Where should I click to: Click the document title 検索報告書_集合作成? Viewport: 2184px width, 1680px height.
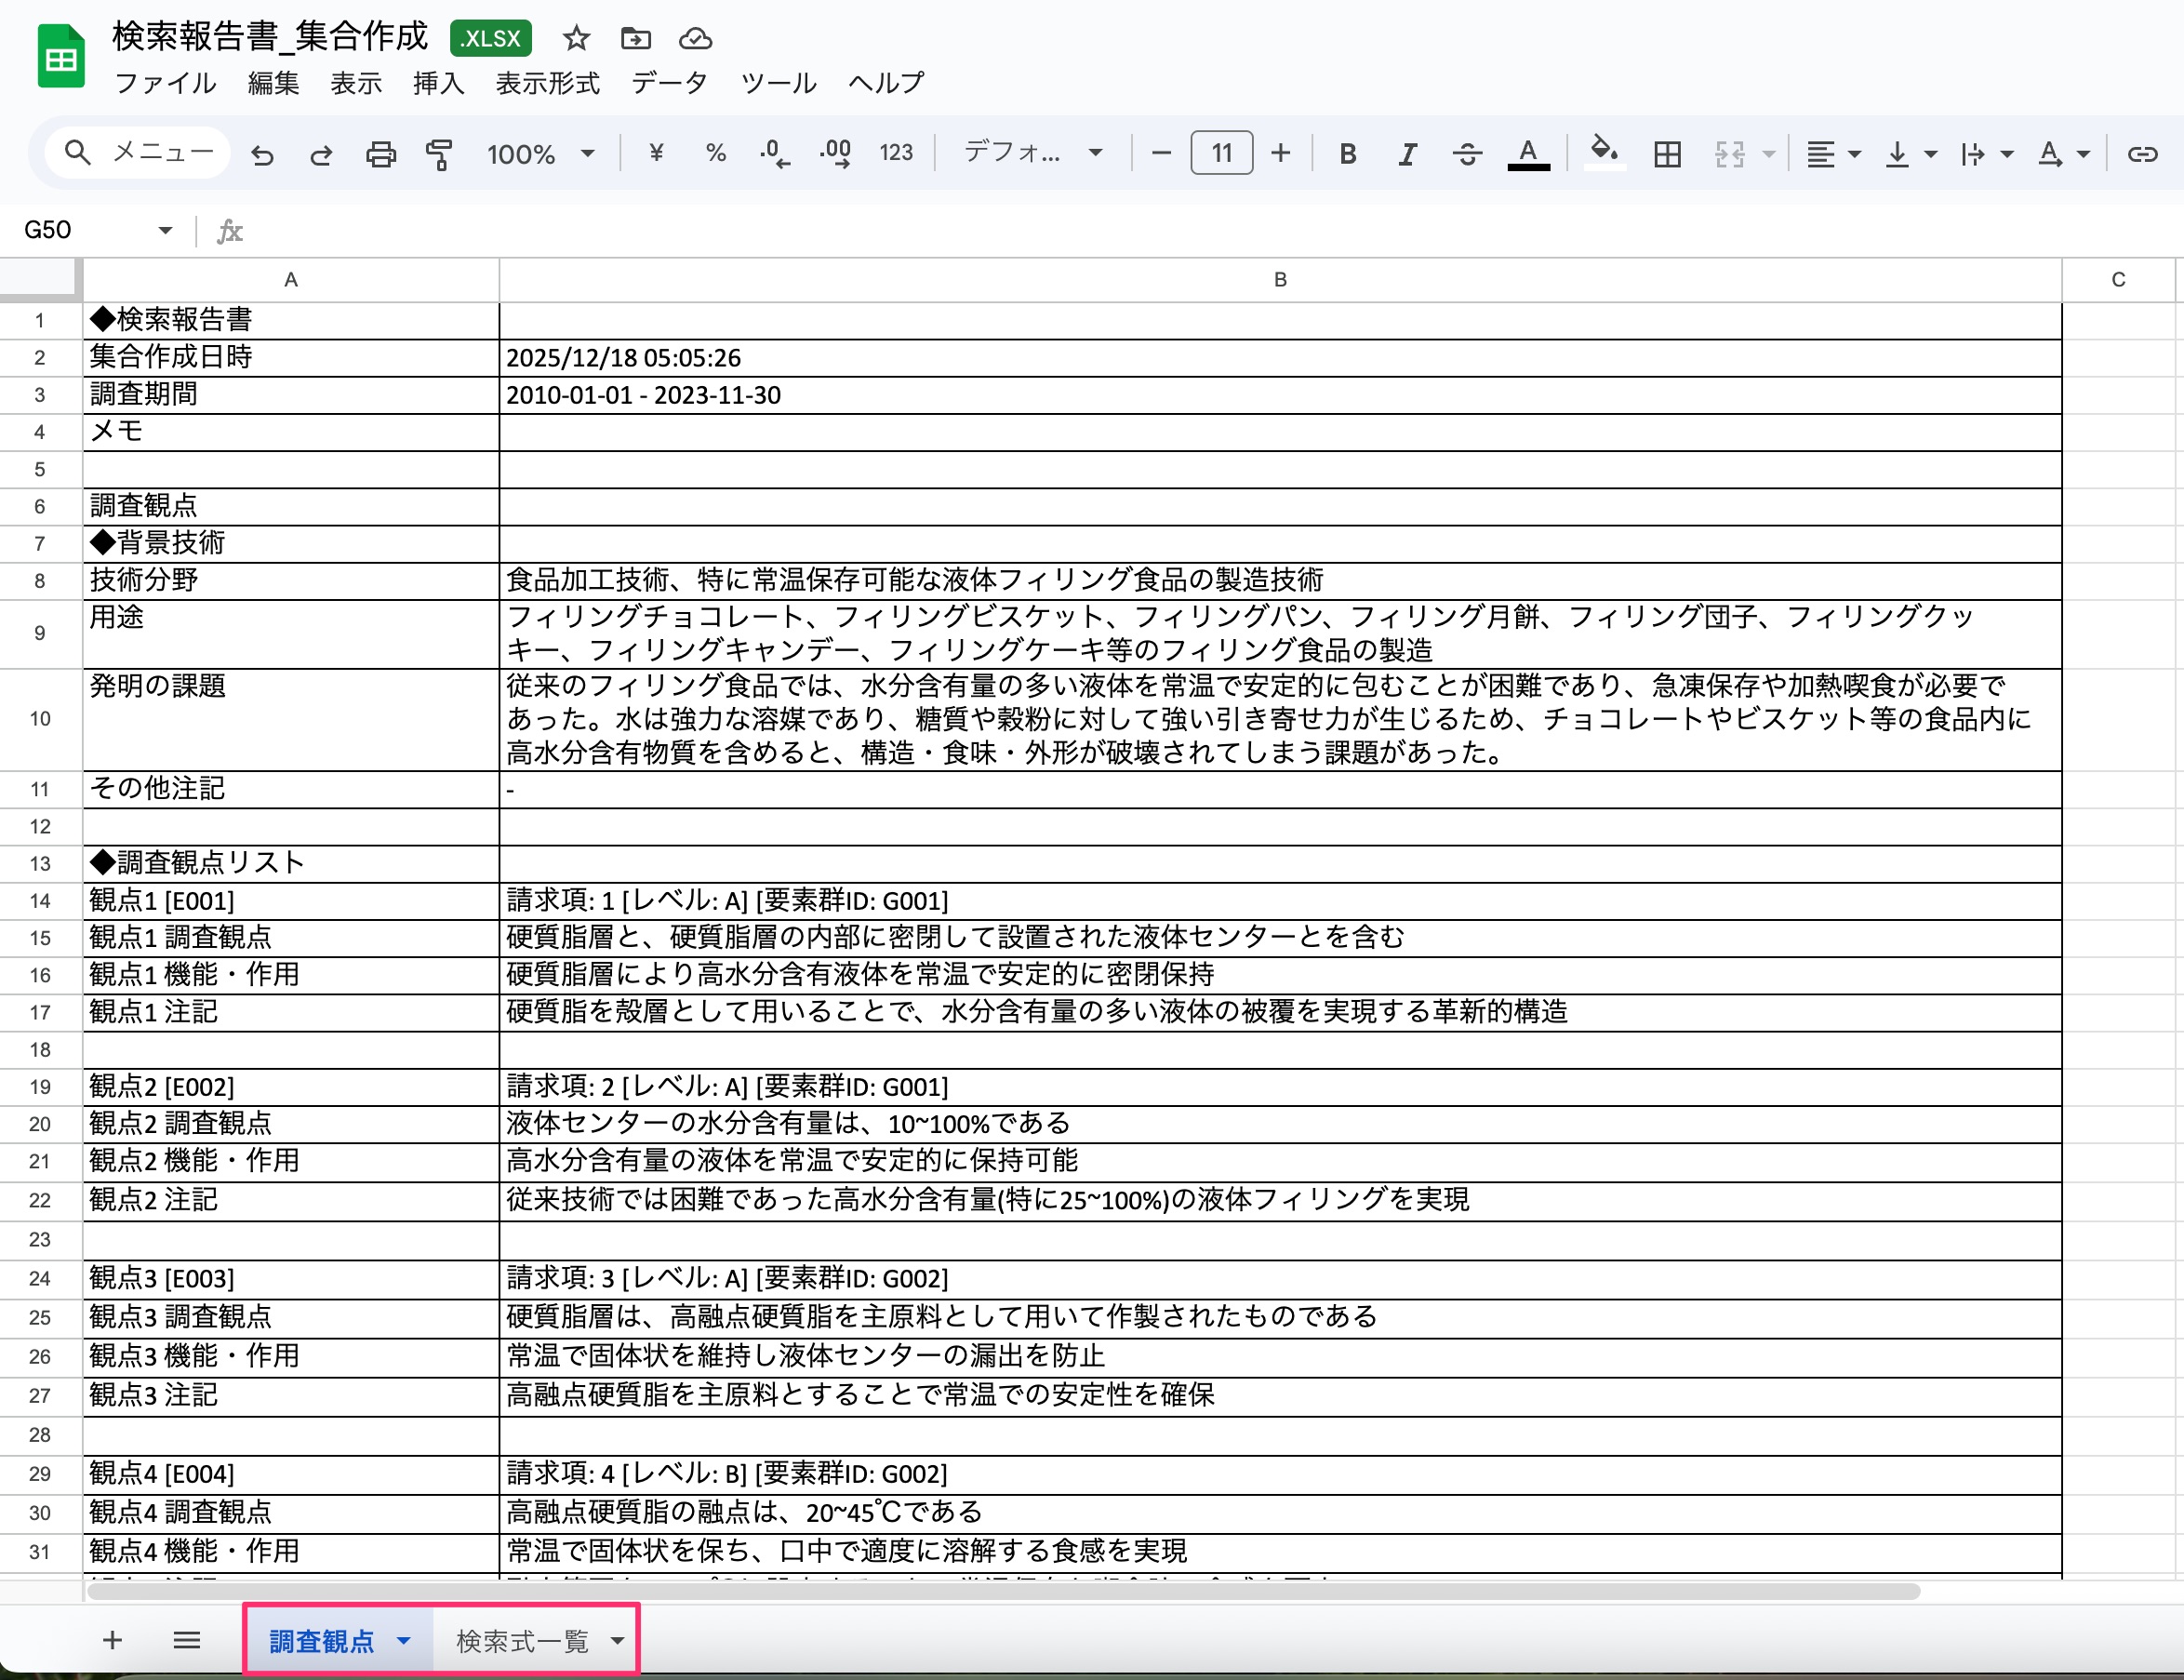pos(270,37)
